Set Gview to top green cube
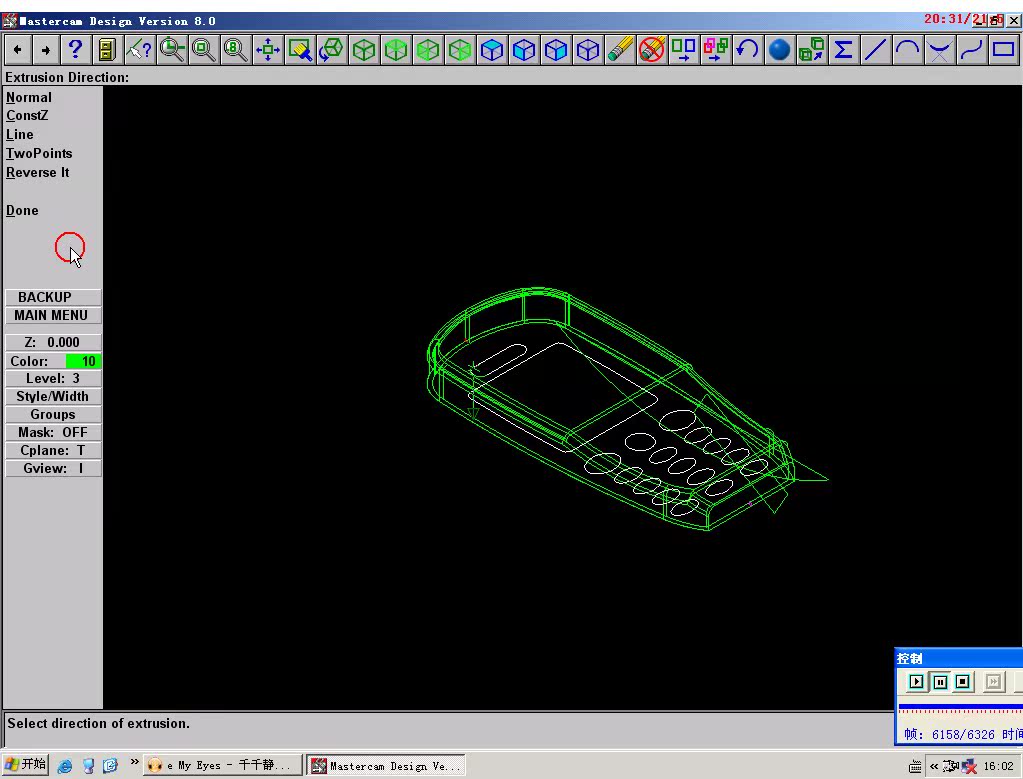This screenshot has width=1023, height=779. pyautogui.click(x=395, y=50)
